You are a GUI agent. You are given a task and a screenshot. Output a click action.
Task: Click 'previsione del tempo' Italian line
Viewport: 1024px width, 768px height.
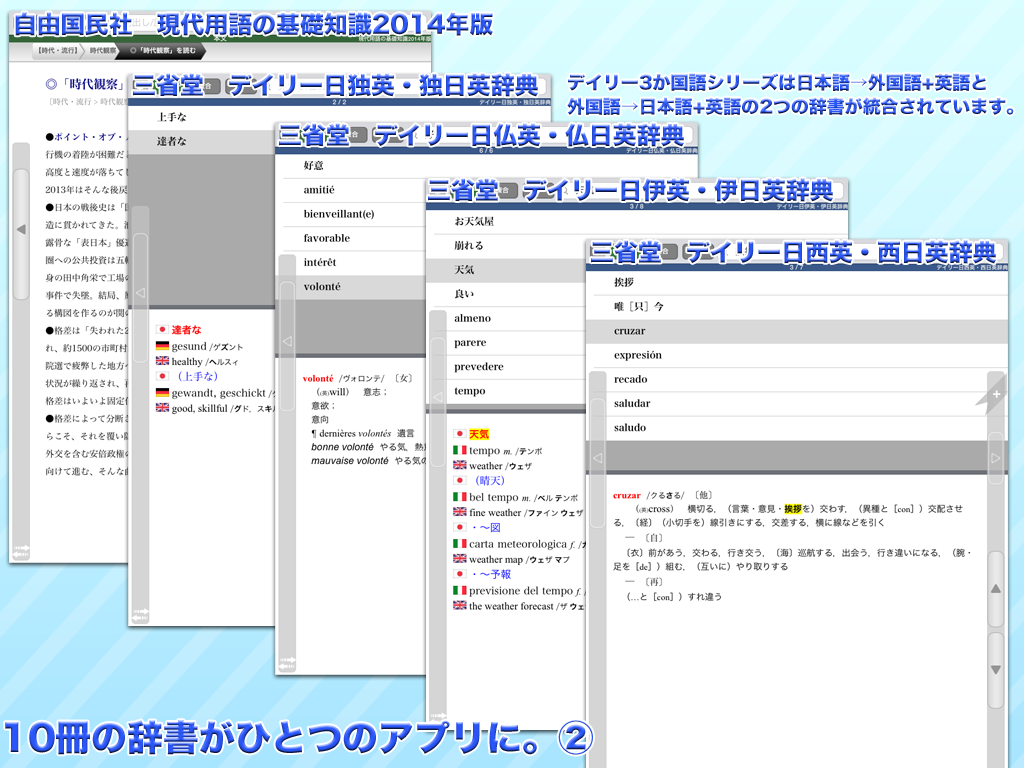521,591
